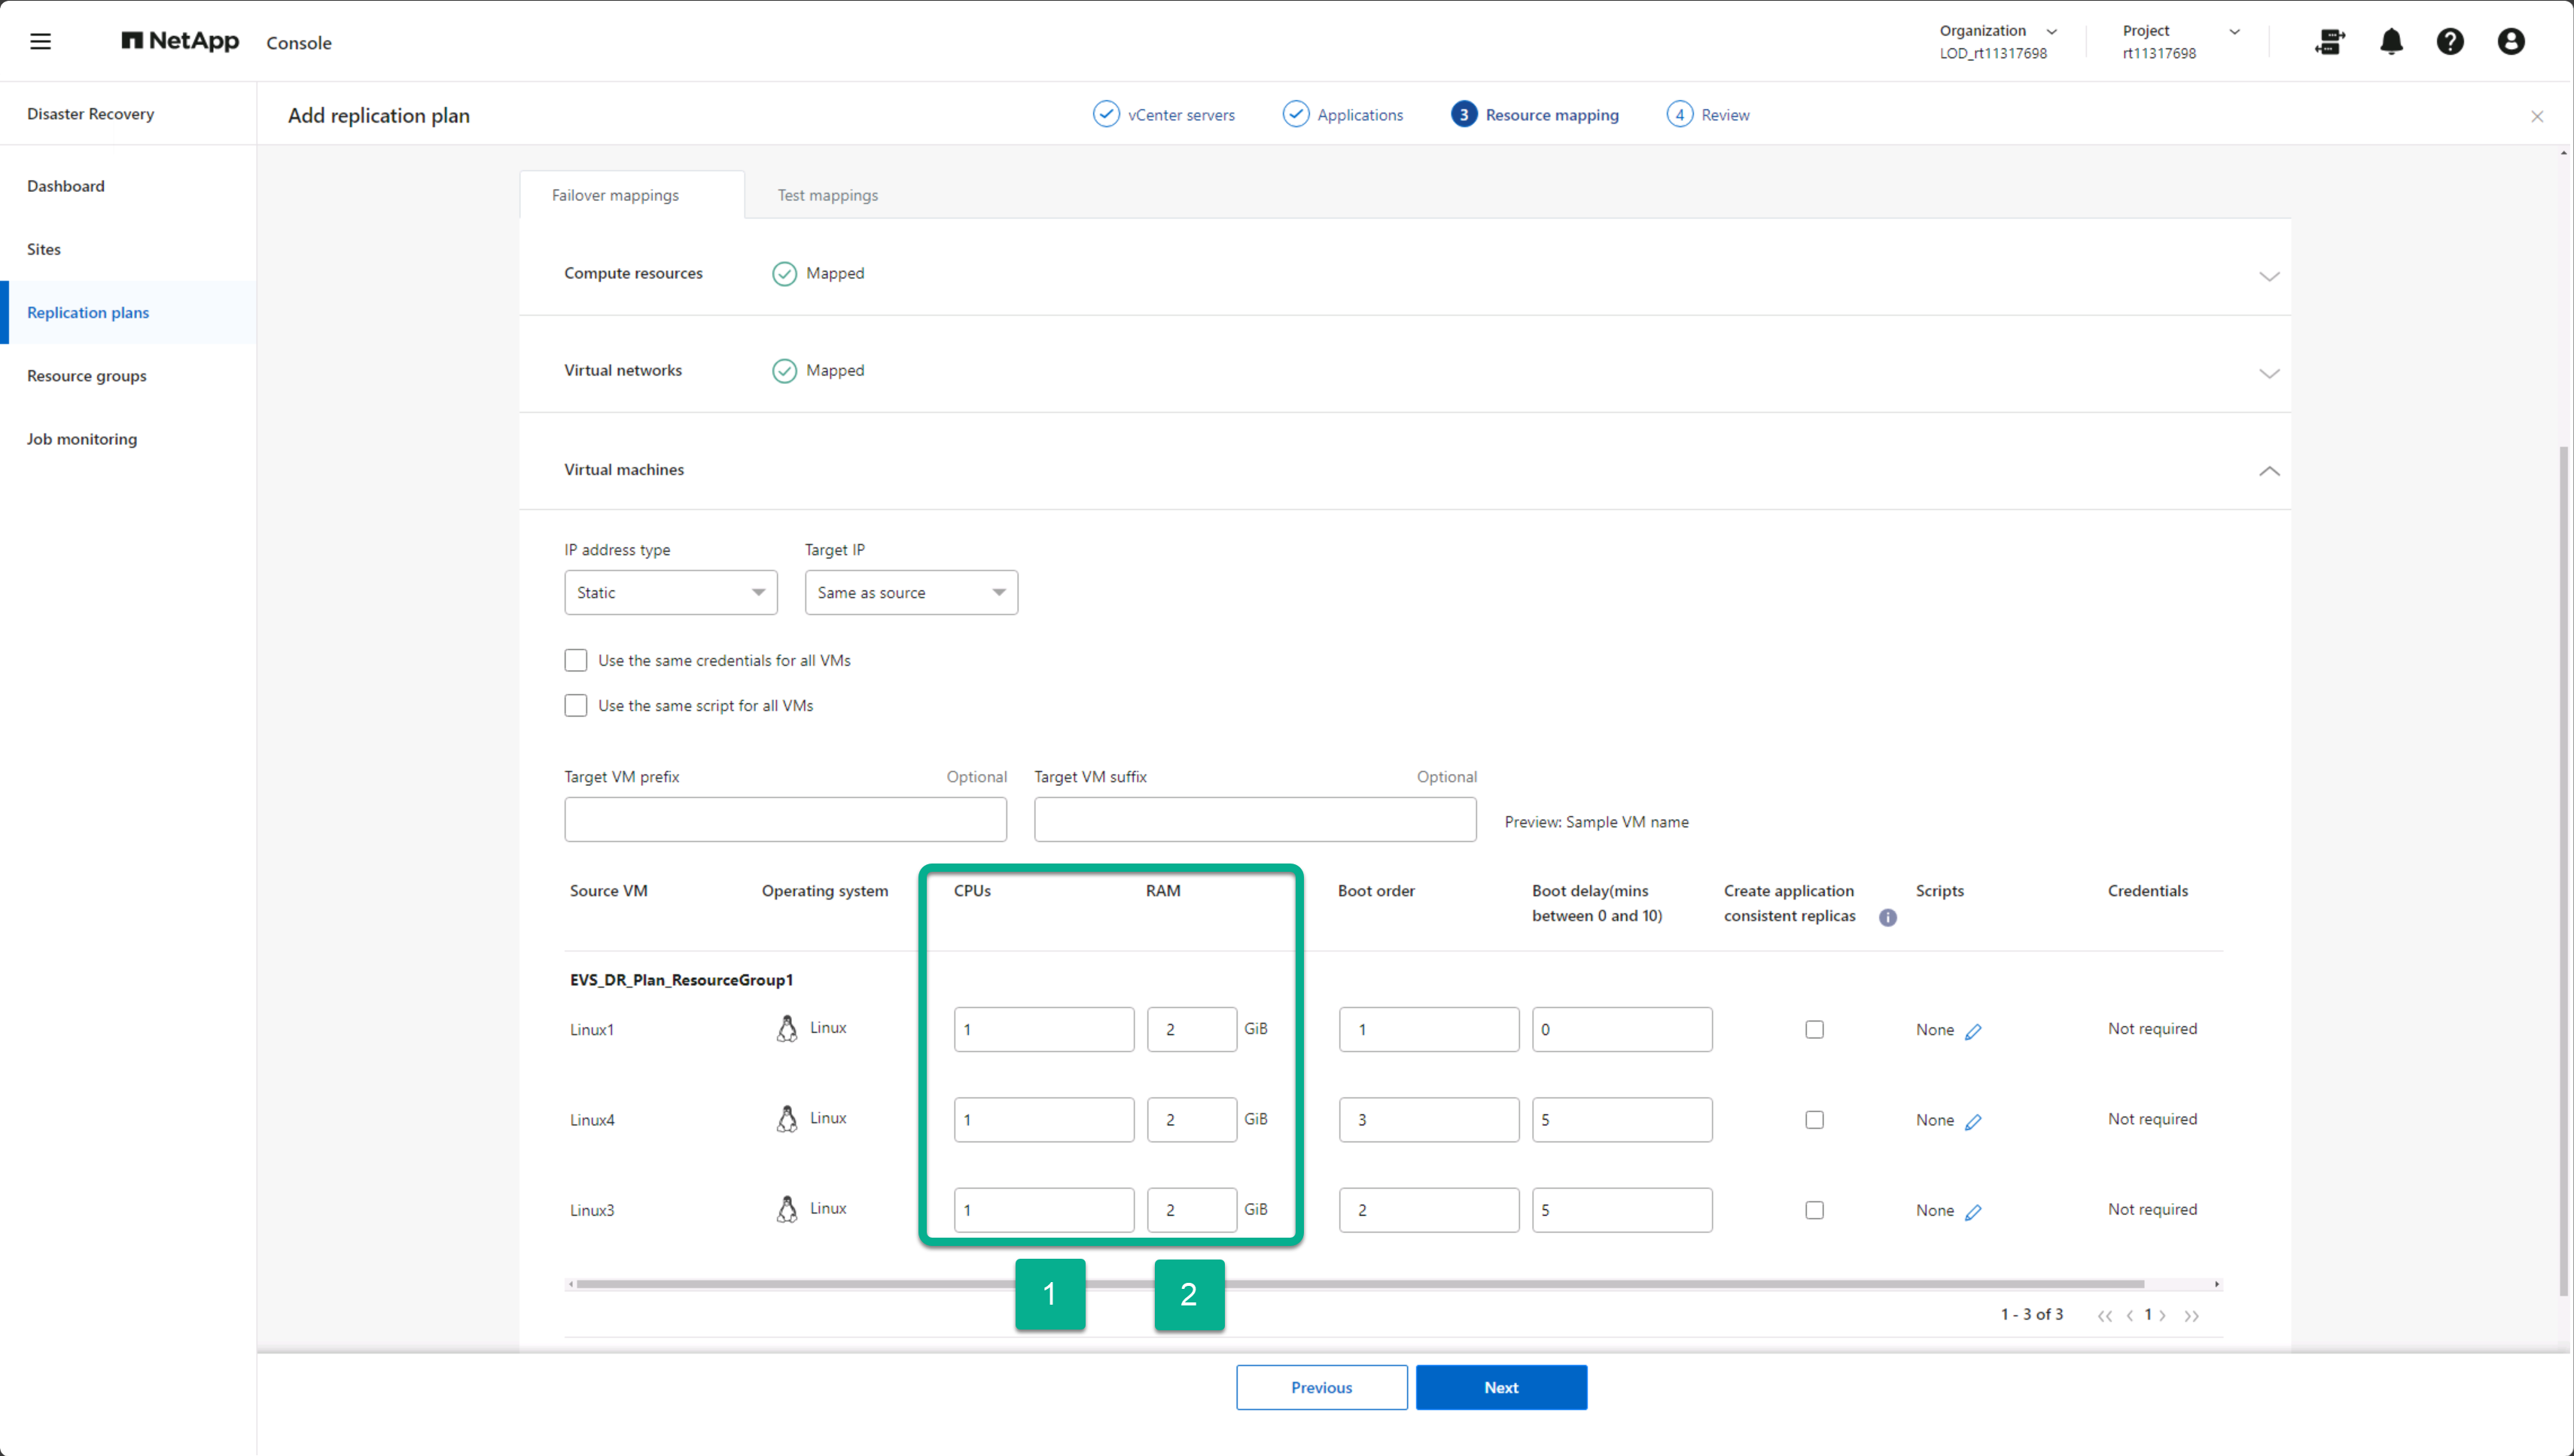Enable same script for all VMs
The height and width of the screenshot is (1456, 2574).
(x=575, y=705)
